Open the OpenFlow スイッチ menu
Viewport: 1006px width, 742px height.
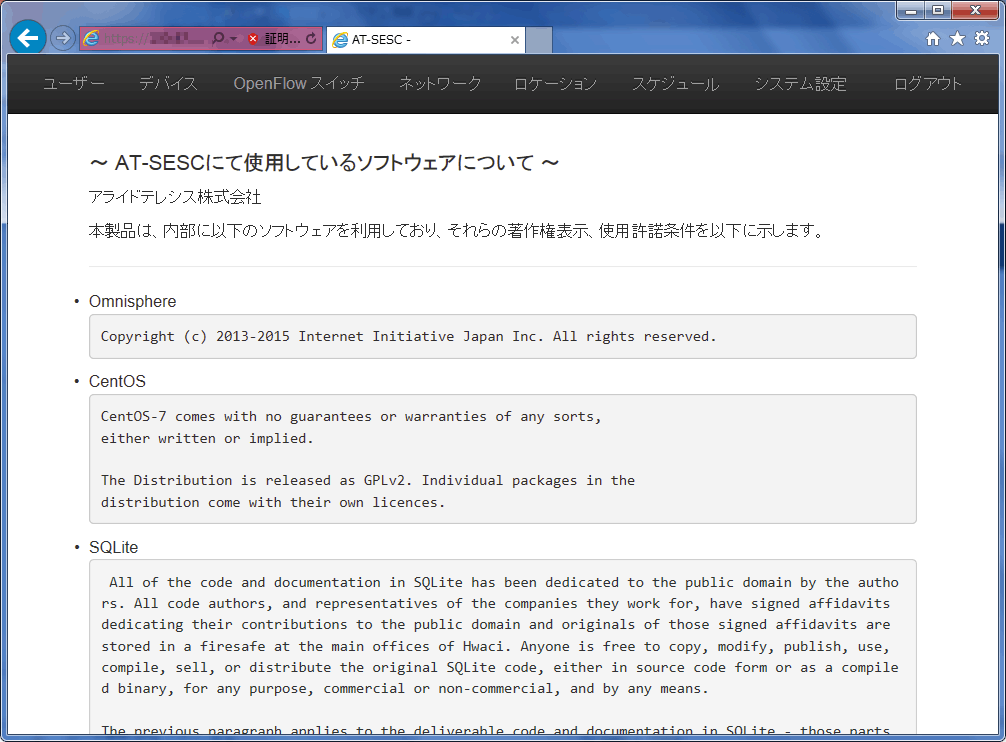point(299,84)
